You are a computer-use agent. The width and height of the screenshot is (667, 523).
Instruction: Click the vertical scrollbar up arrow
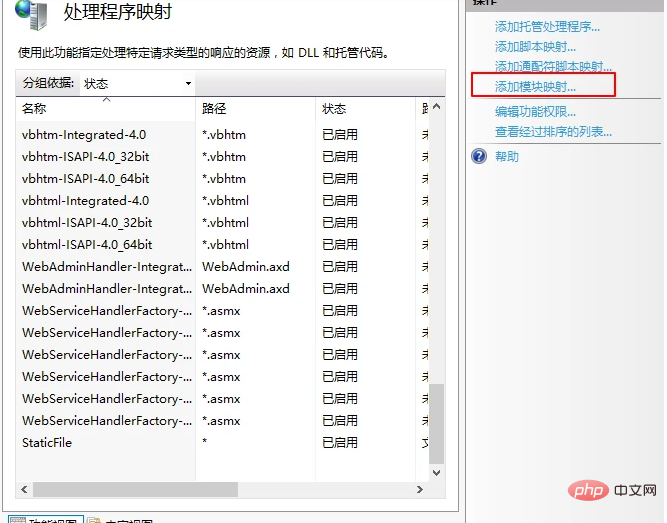pos(436,106)
